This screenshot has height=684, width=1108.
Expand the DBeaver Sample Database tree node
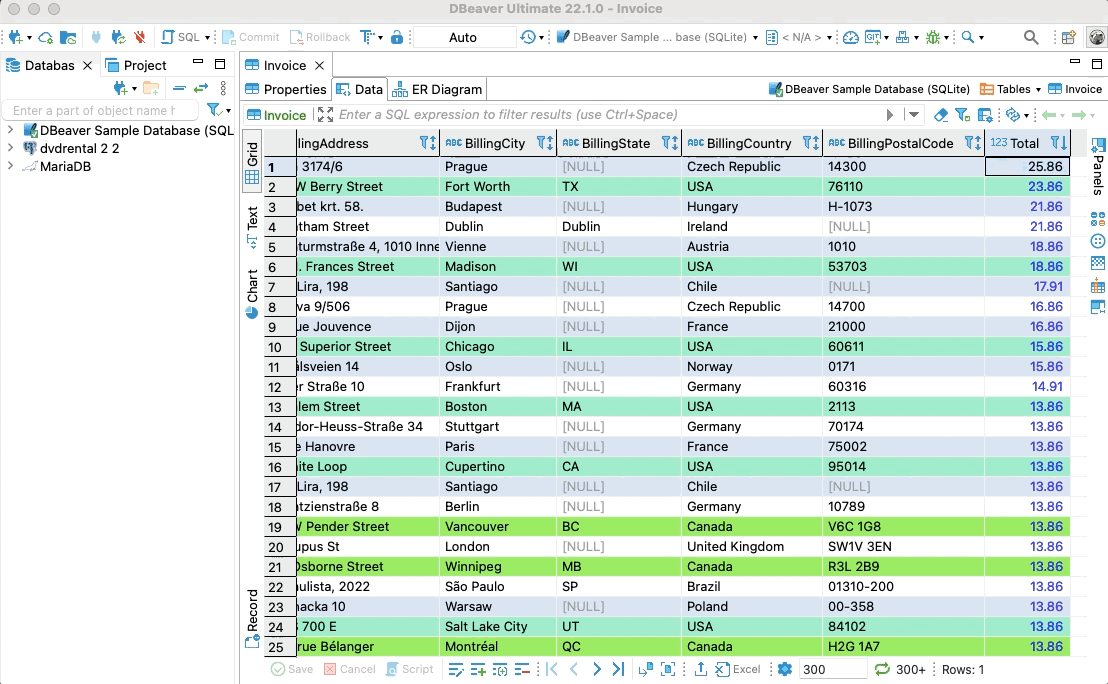pos(10,130)
